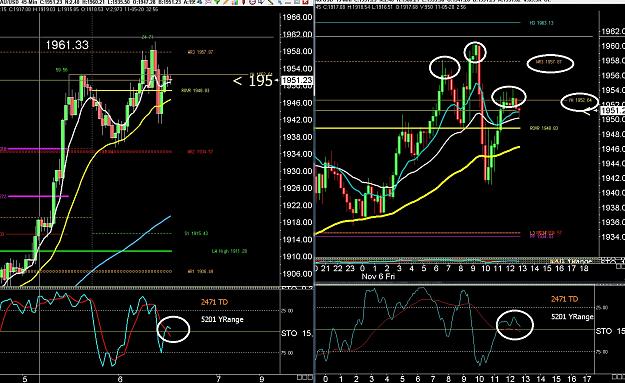Viewport: 625px width, 383px height.
Task: Click the 1960.00 price on right chart axis
Action: (x=613, y=46)
